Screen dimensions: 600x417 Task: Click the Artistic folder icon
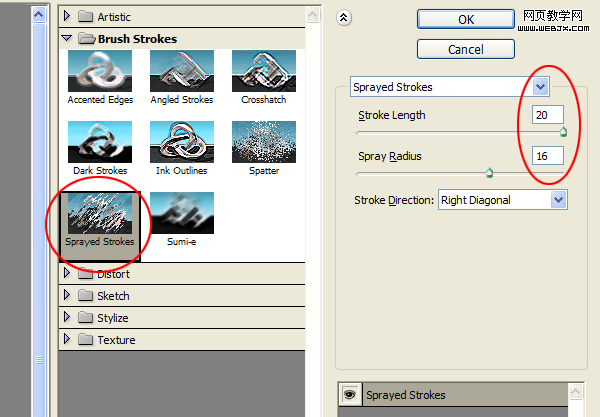point(85,16)
